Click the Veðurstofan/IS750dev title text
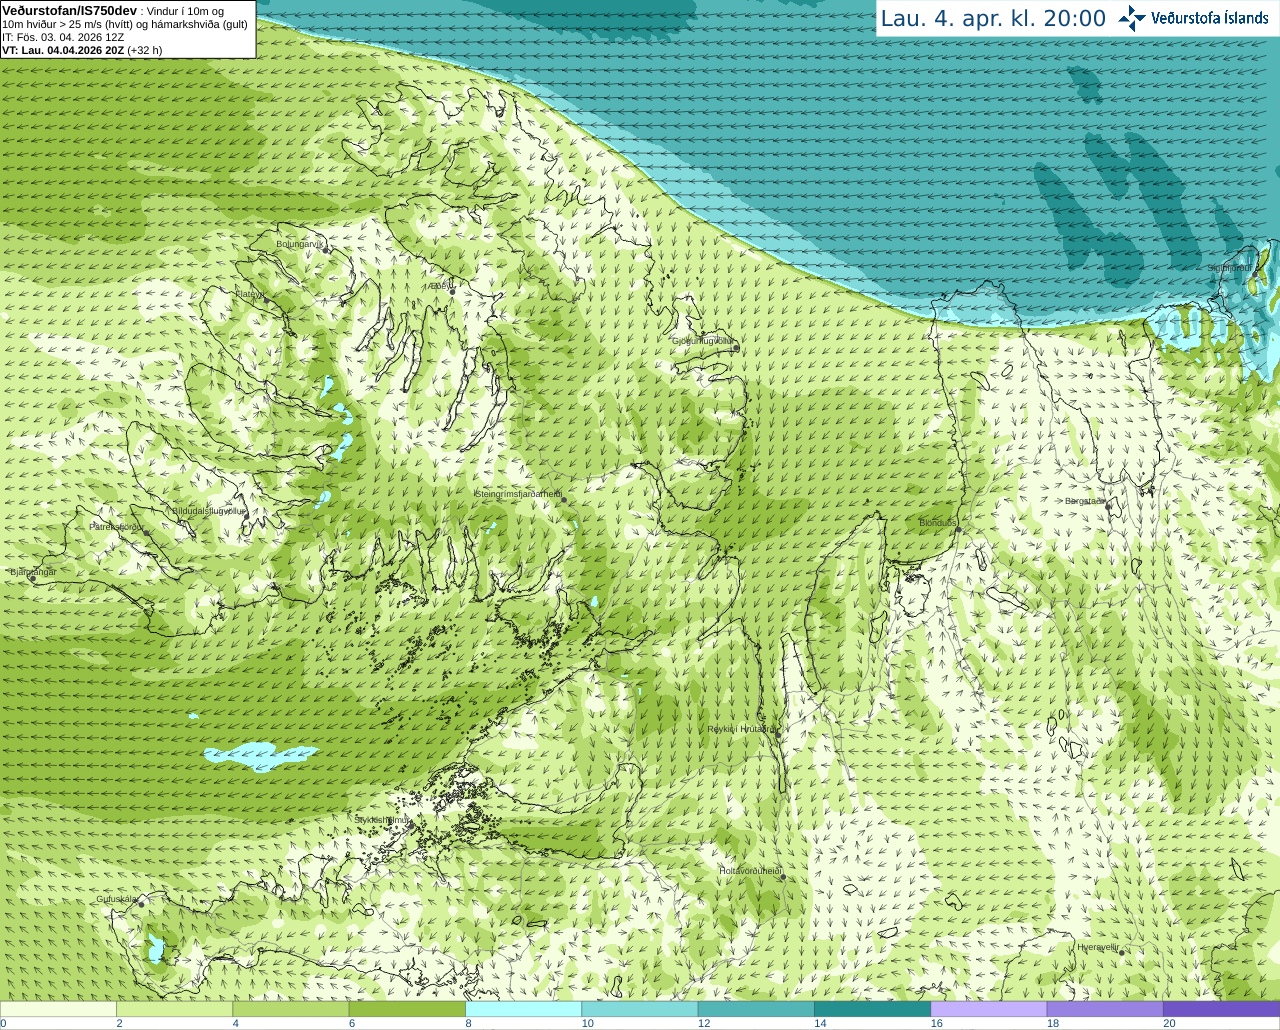 click(x=70, y=10)
